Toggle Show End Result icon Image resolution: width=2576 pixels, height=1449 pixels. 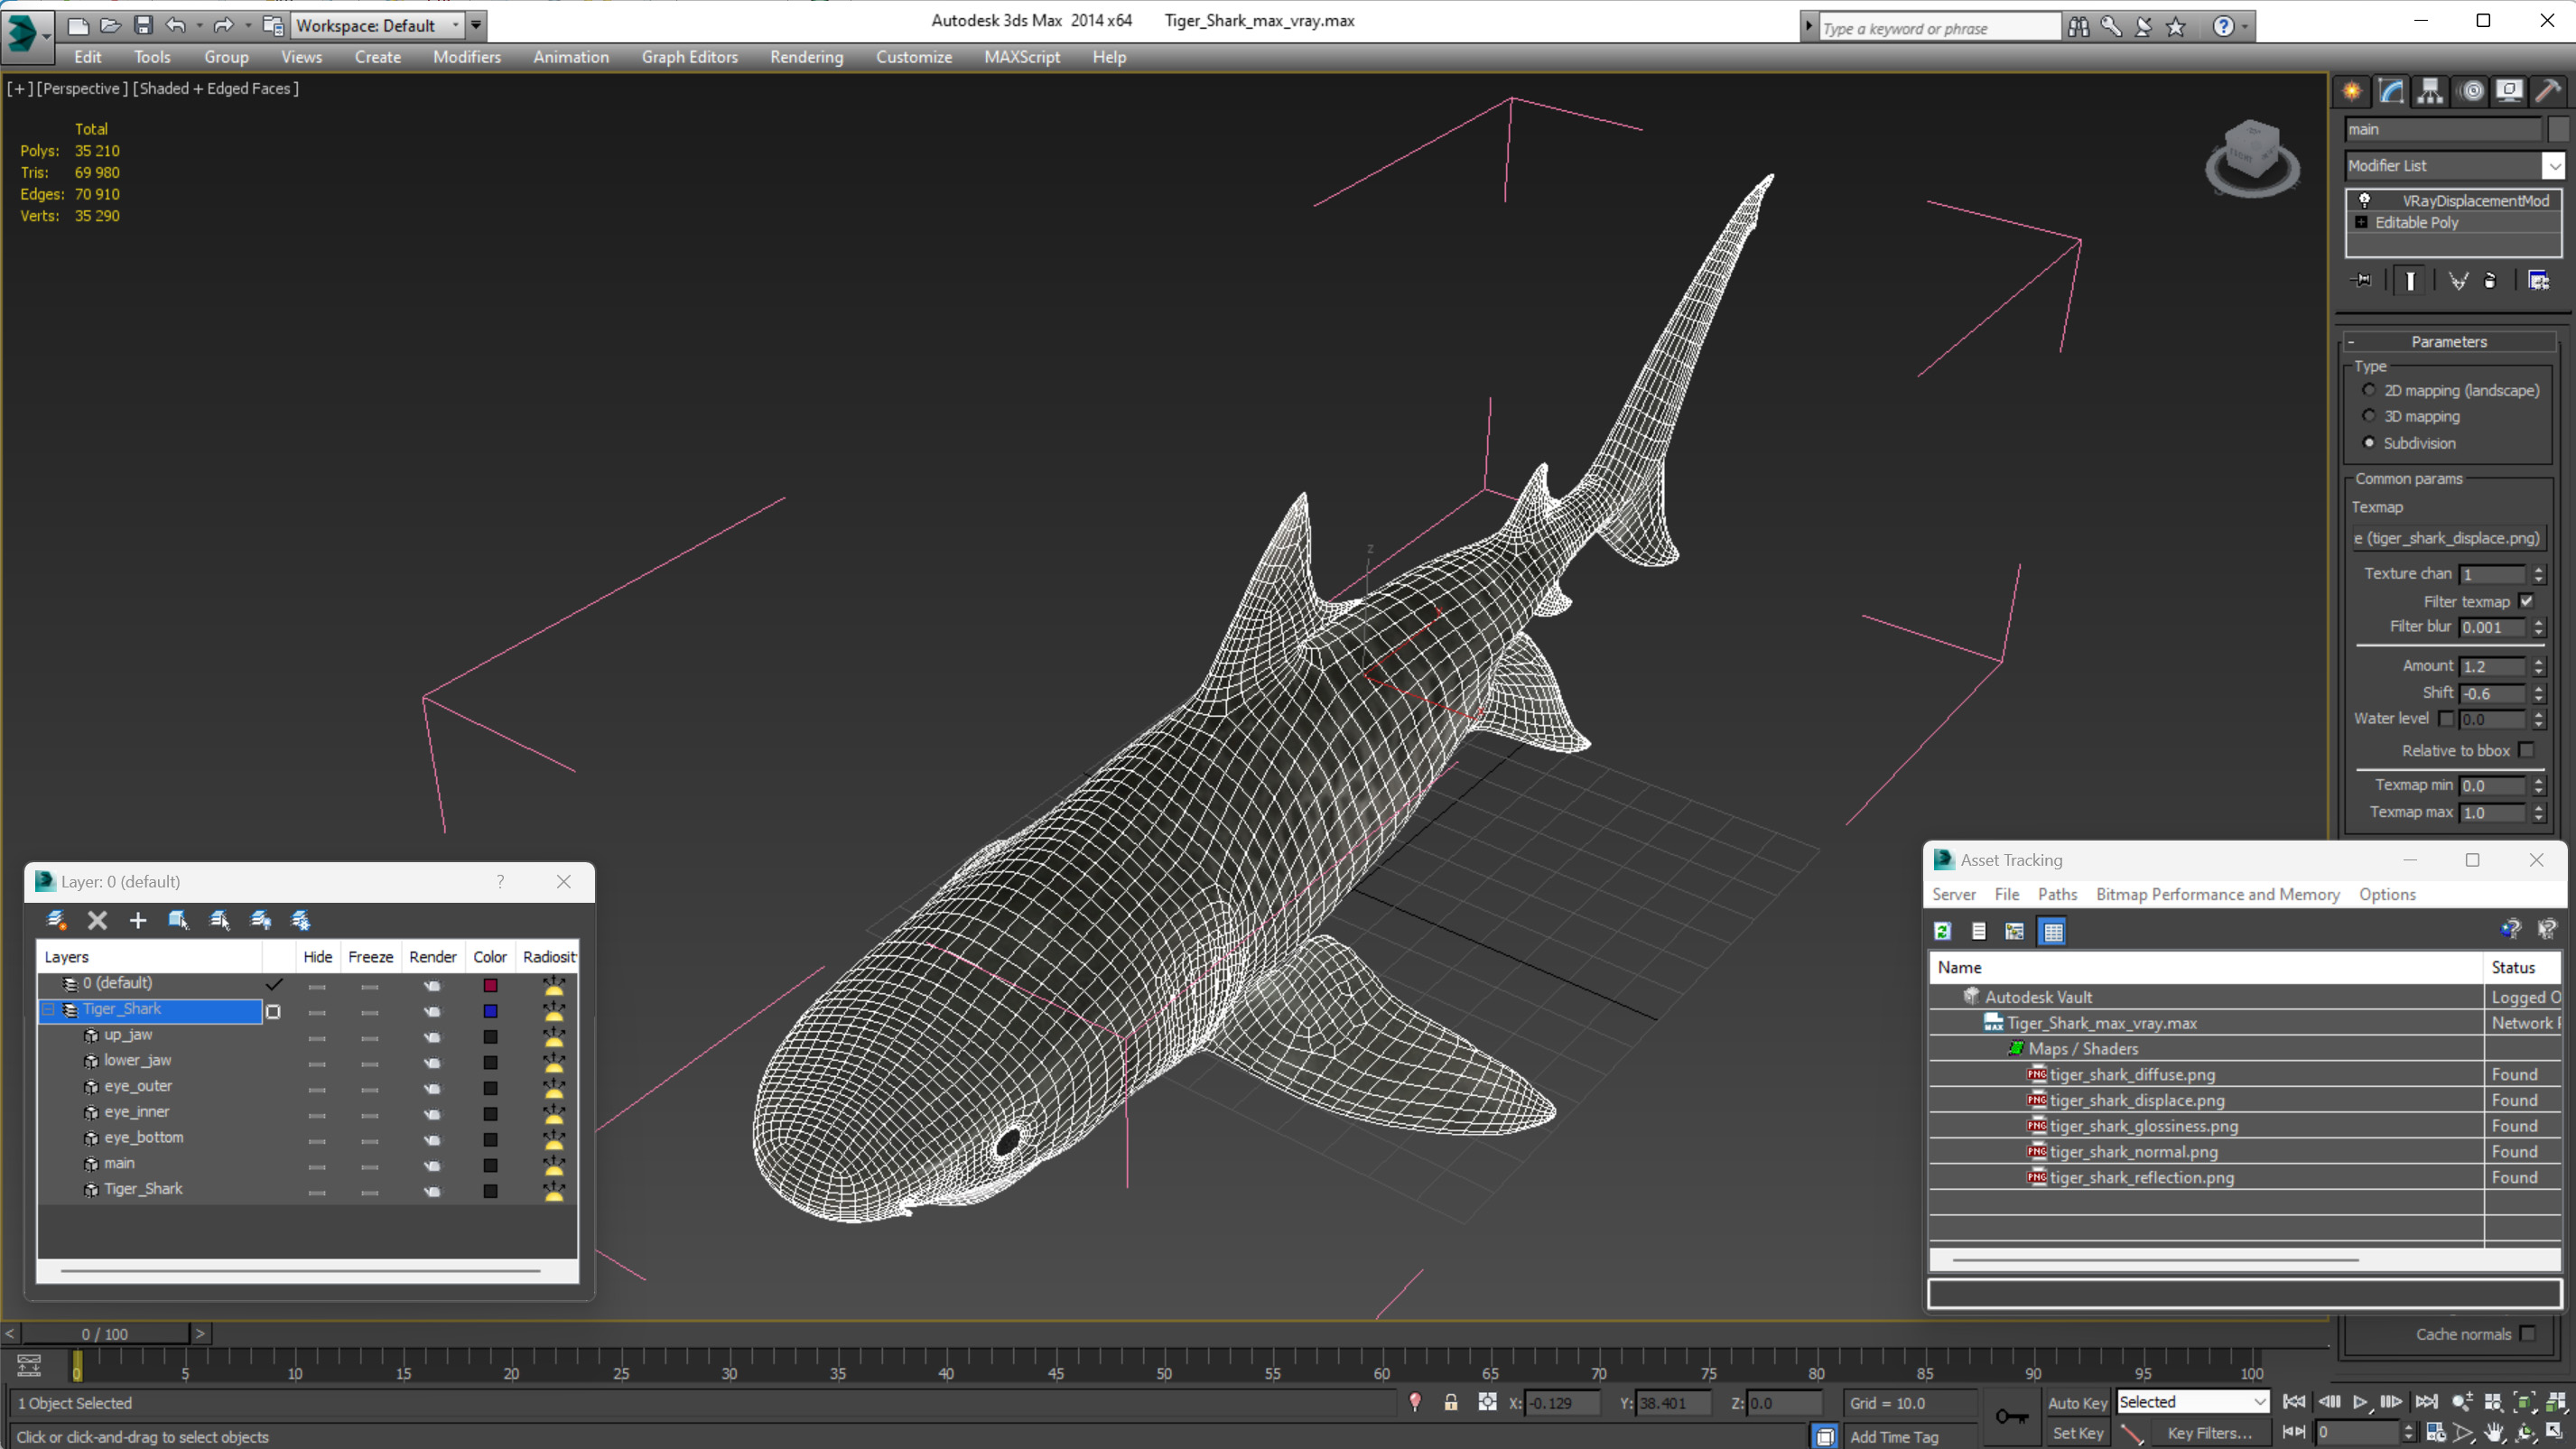tap(2410, 280)
